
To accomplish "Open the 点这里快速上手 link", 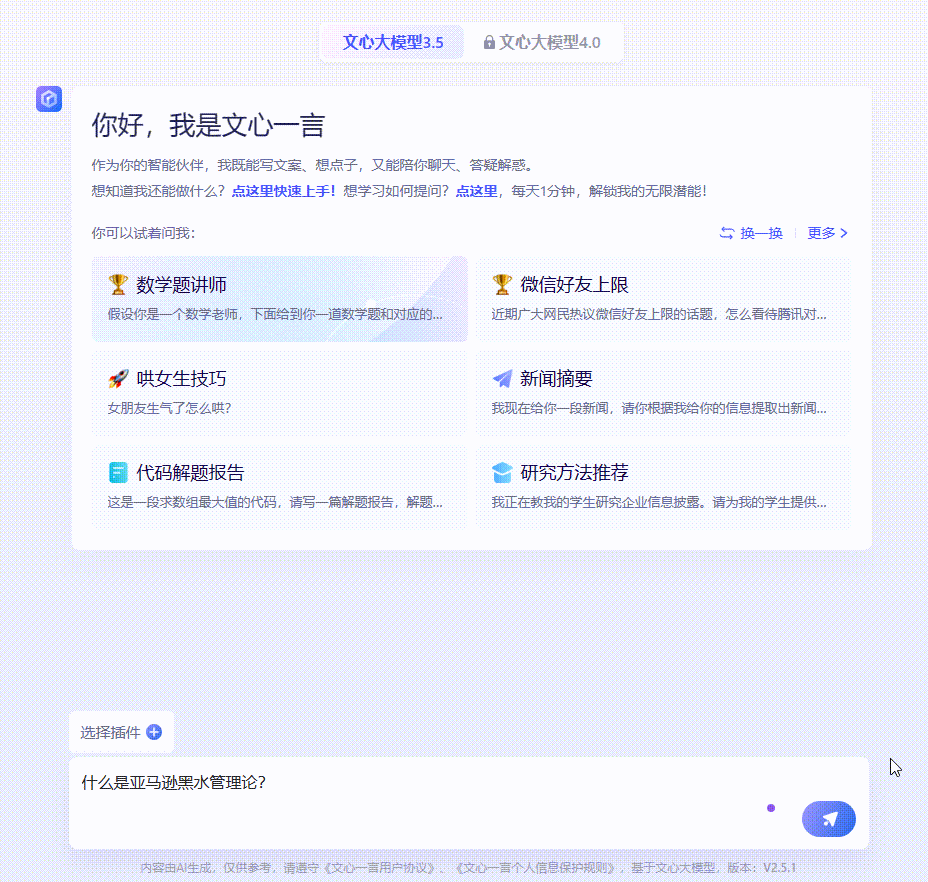I will click(x=283, y=191).
